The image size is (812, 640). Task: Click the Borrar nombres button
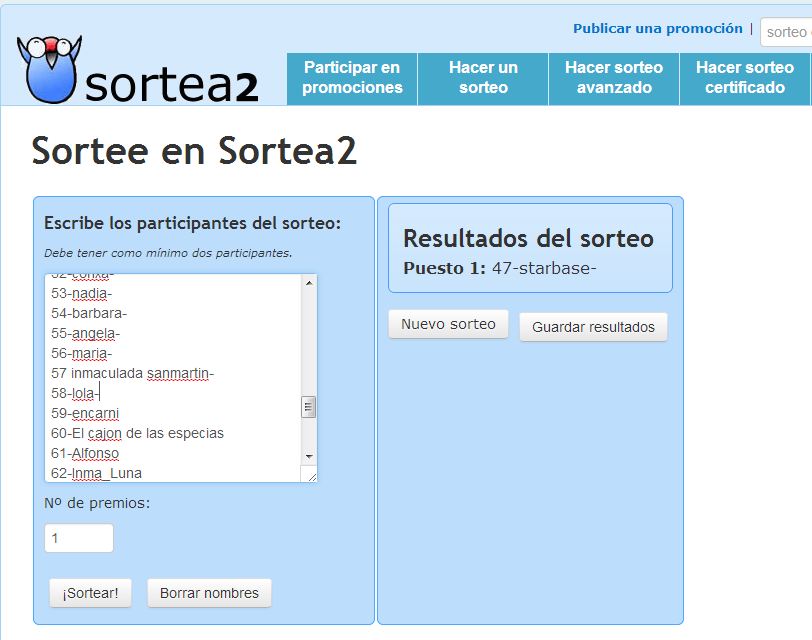(209, 593)
